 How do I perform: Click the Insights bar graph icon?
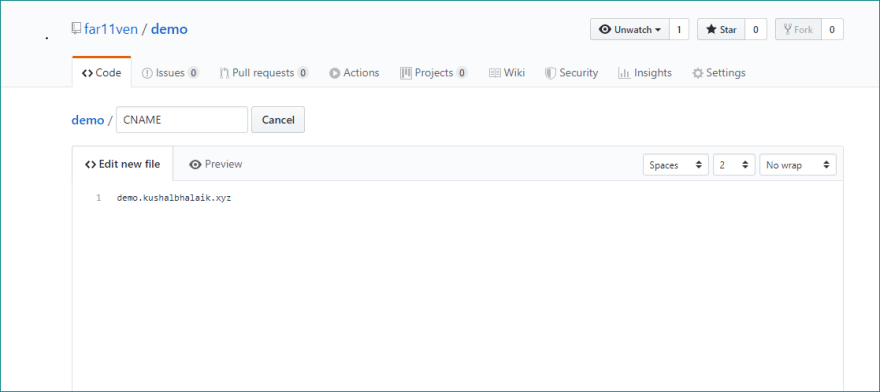624,73
